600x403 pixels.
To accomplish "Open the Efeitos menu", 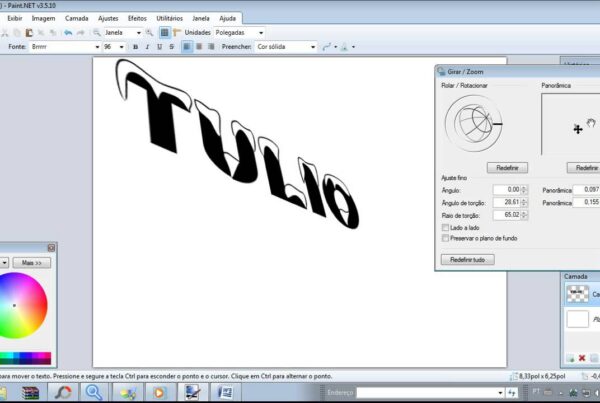I will click(x=139, y=18).
